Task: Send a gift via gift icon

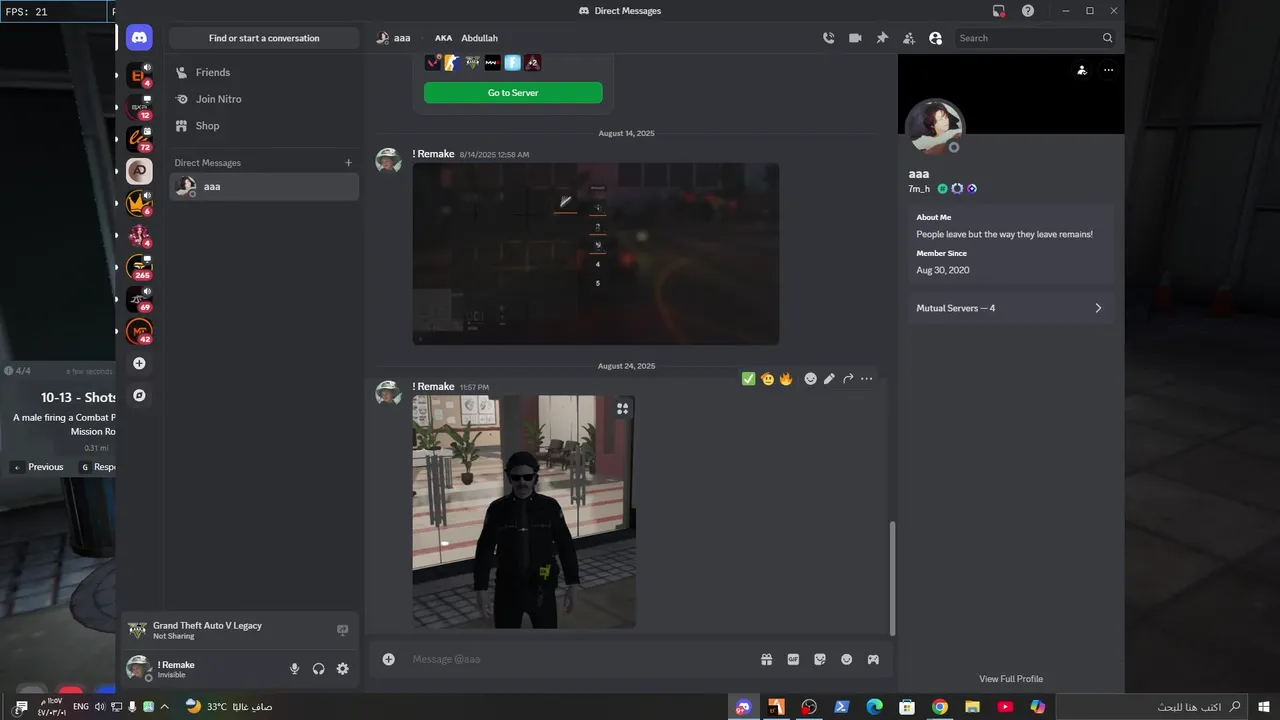Action: 766,659
